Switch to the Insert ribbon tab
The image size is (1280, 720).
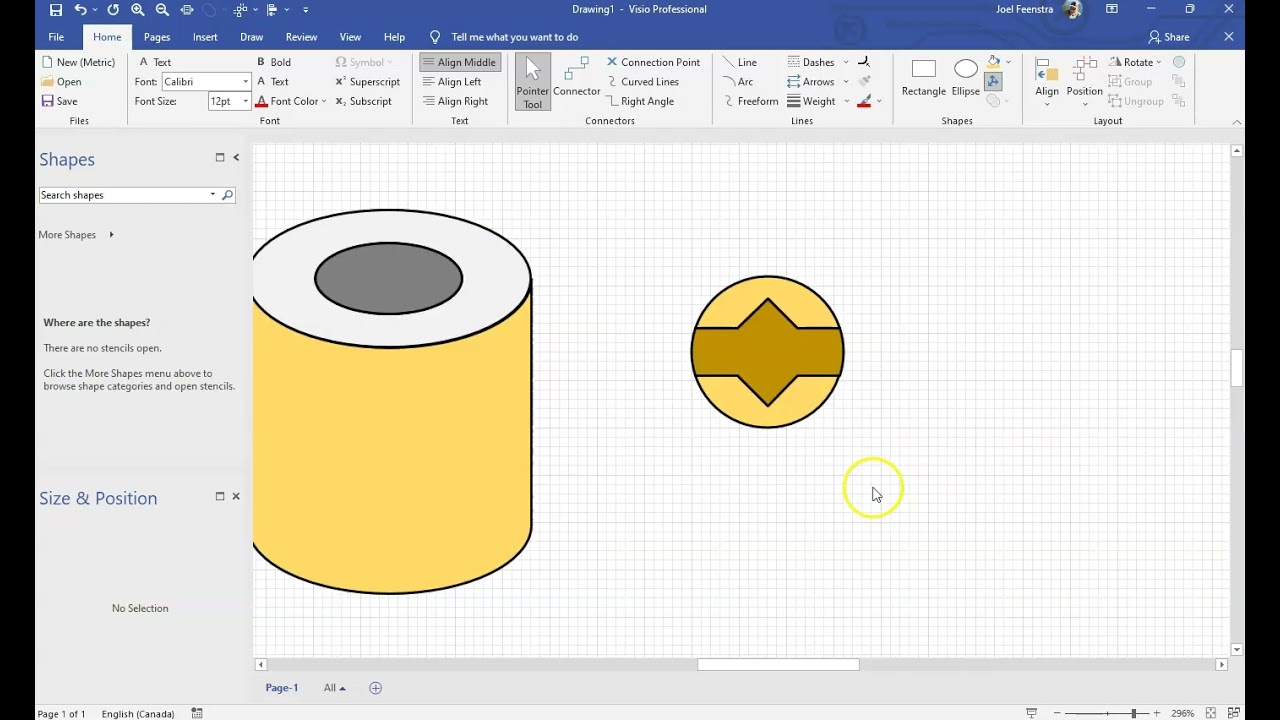click(x=205, y=37)
